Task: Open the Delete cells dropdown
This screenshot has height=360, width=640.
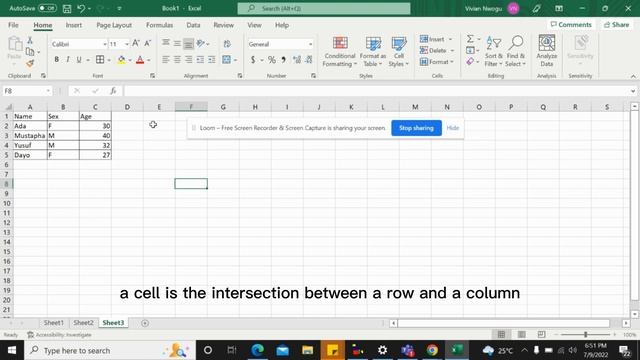Action: pos(452,51)
